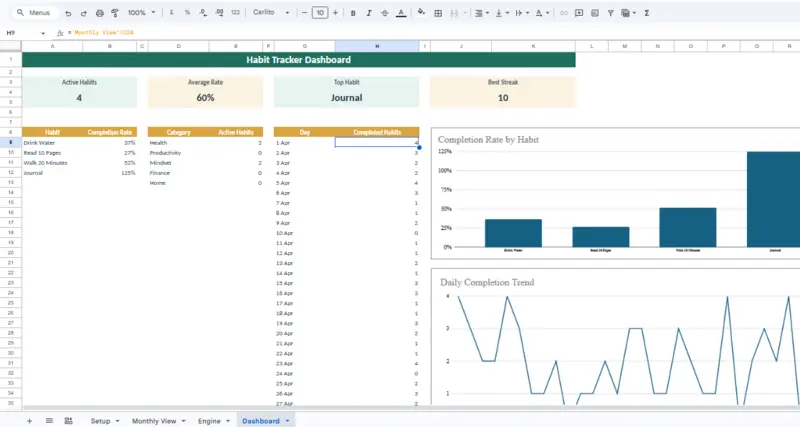This screenshot has height=427, width=800.
Task: Format as currency
Action: (171, 13)
